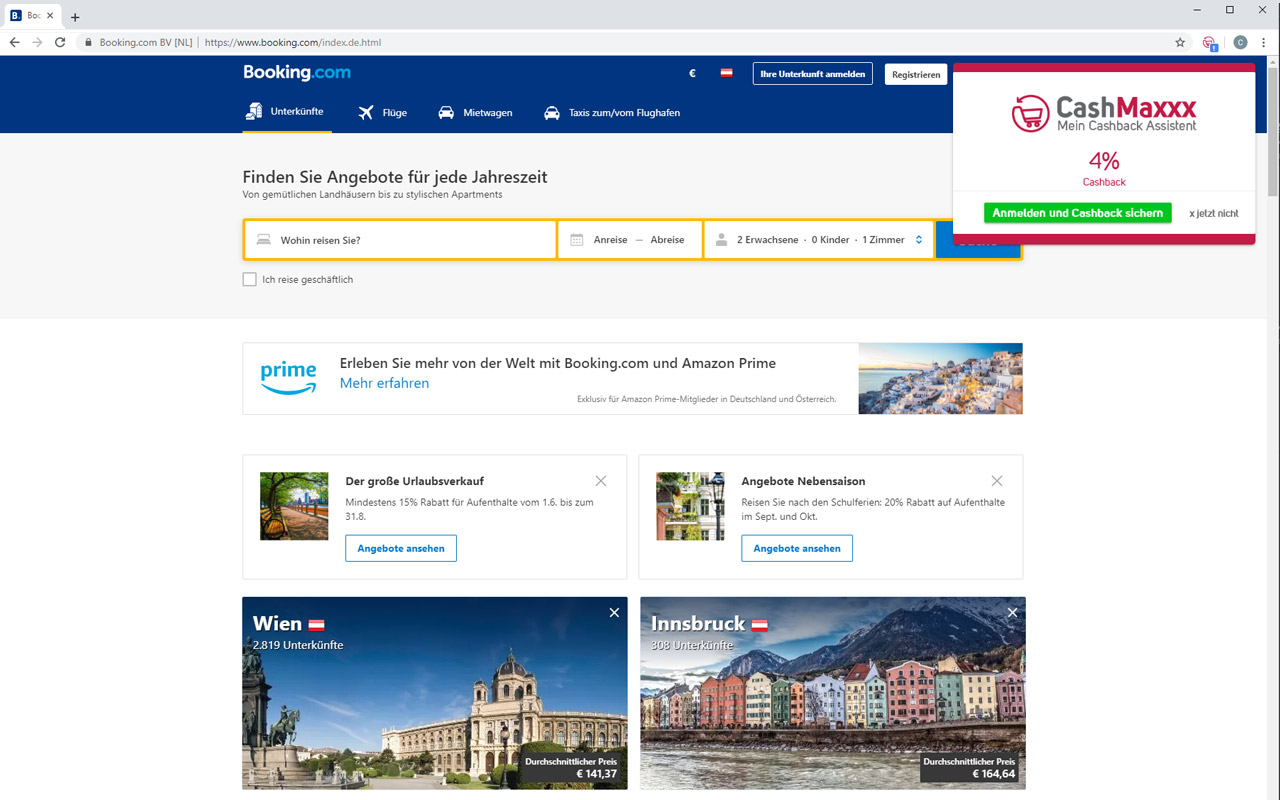Dismiss the Angebote Nebensaison card
The height and width of the screenshot is (800, 1280).
pos(997,481)
